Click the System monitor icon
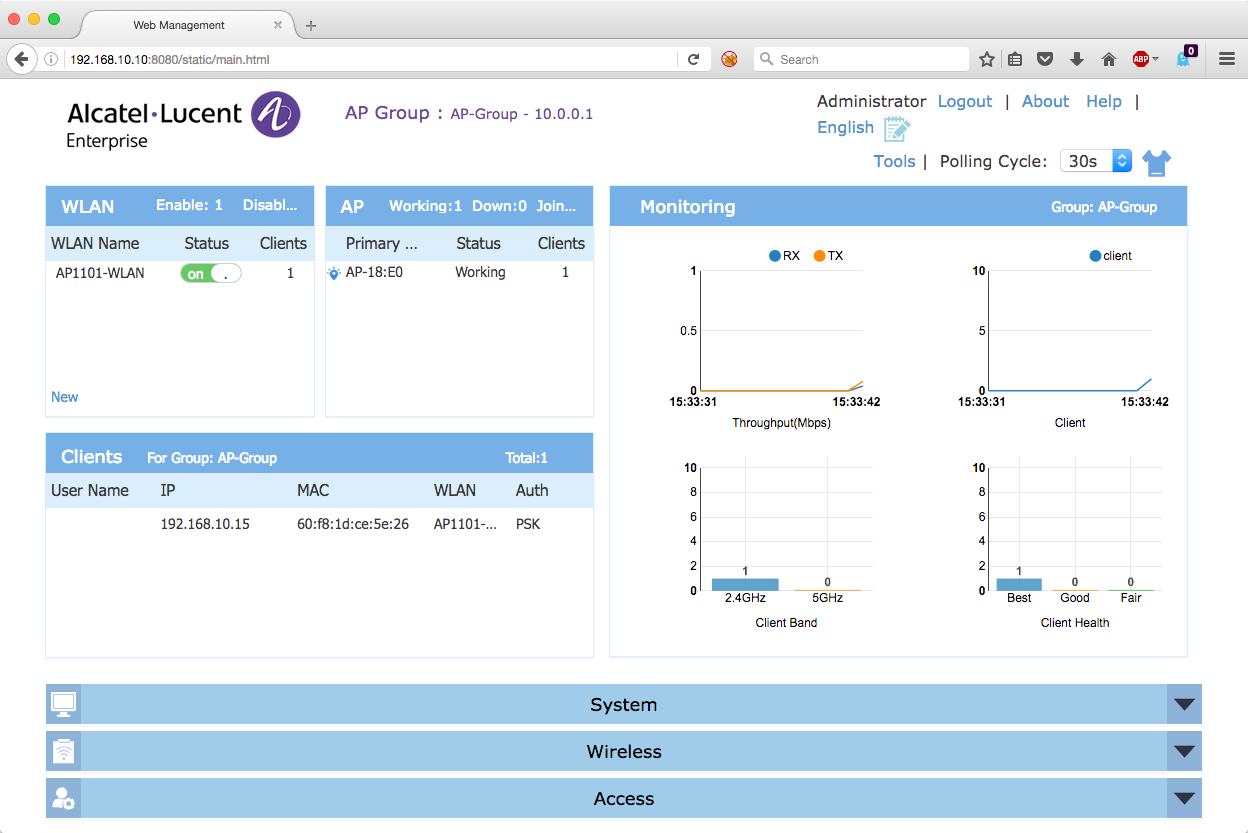 (63, 704)
